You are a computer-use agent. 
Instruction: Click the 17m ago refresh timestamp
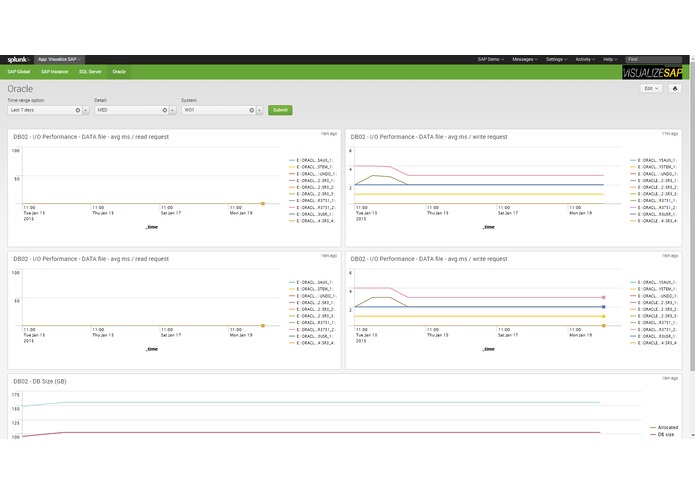click(x=670, y=134)
